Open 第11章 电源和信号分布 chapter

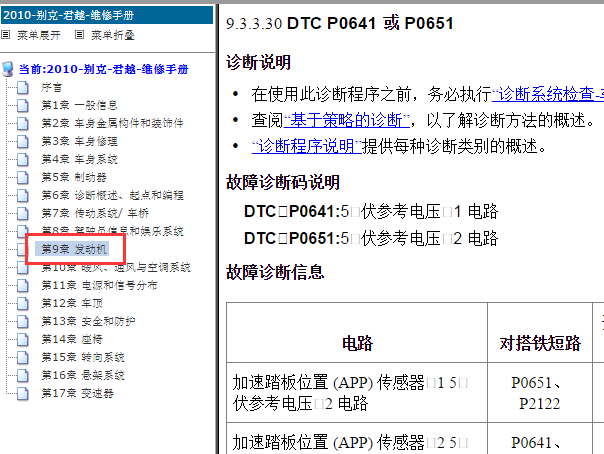click(99, 285)
